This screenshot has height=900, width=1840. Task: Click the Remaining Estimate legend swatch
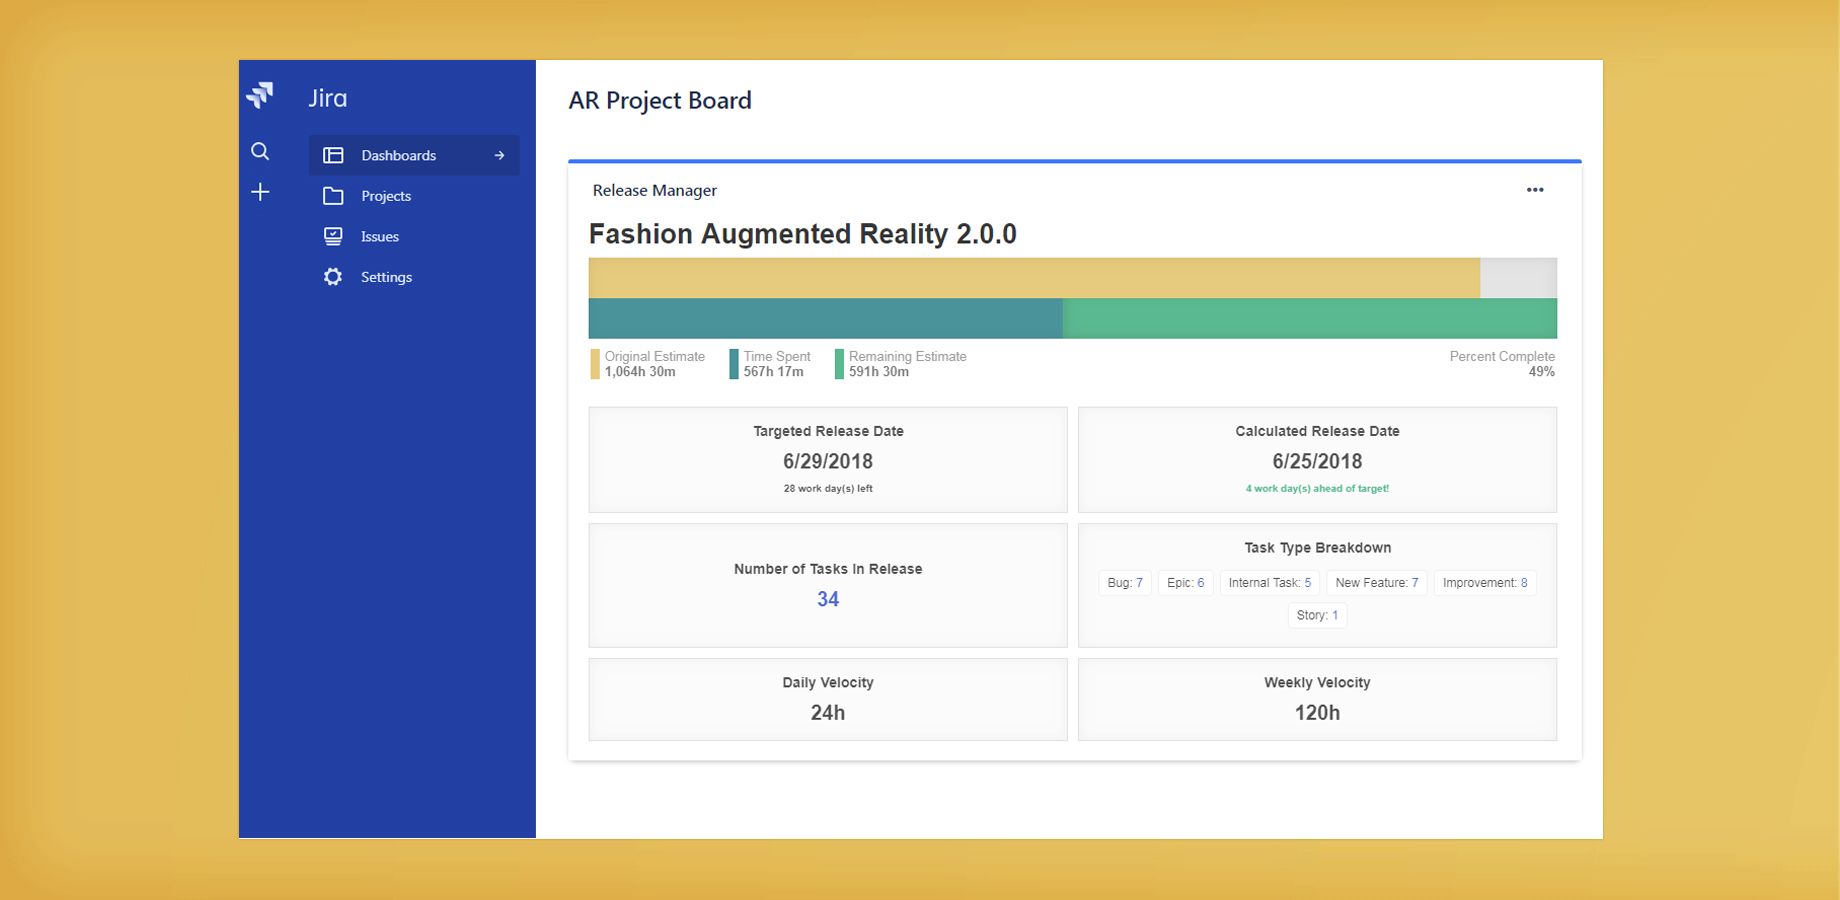pyautogui.click(x=840, y=364)
